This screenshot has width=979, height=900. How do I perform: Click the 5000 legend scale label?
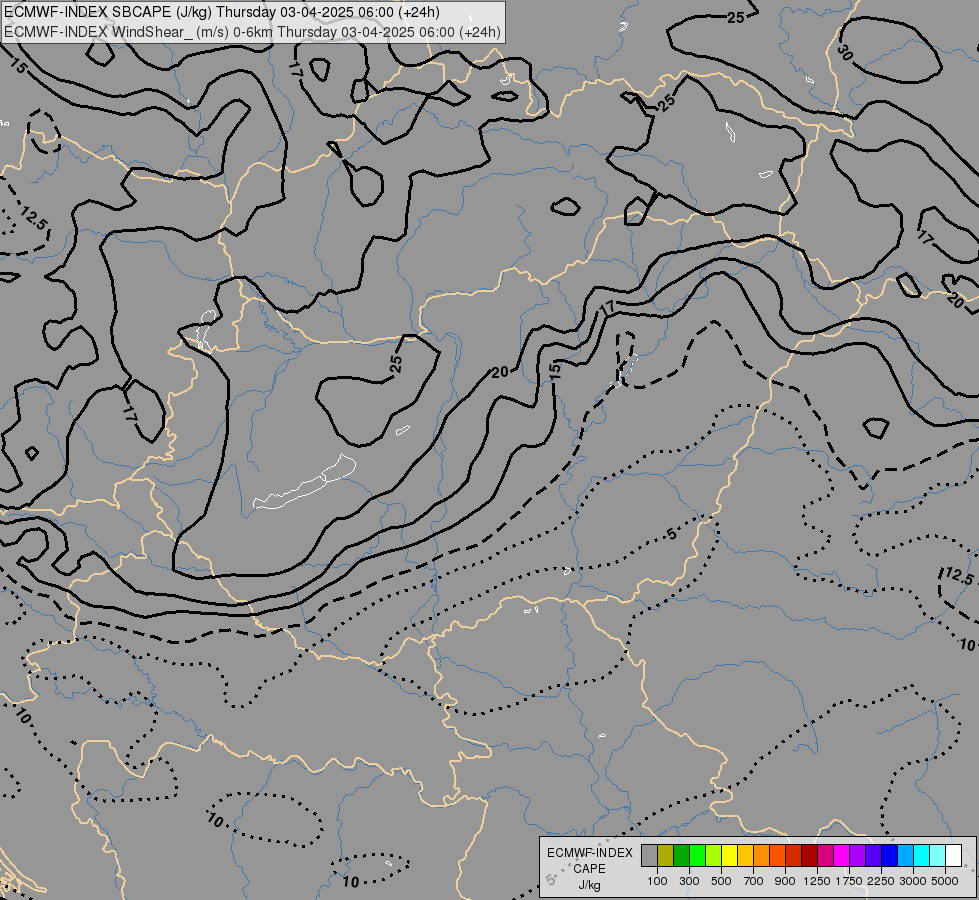945,881
